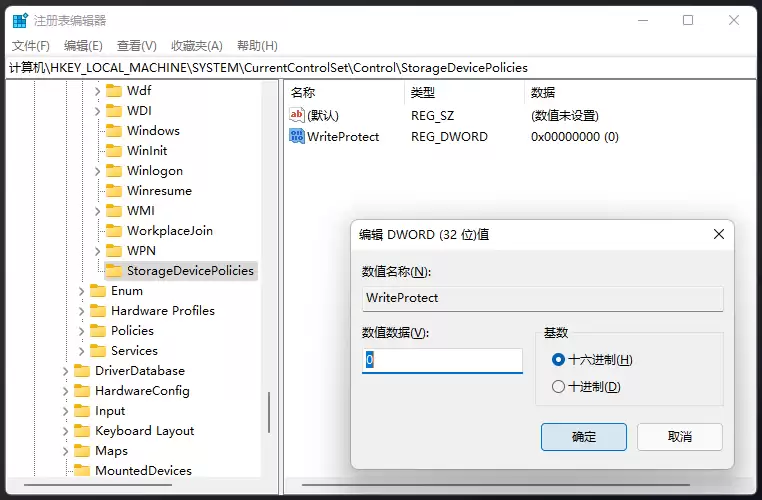Expand the HardwareConfig tree node
The height and width of the screenshot is (500, 762).
tap(65, 392)
